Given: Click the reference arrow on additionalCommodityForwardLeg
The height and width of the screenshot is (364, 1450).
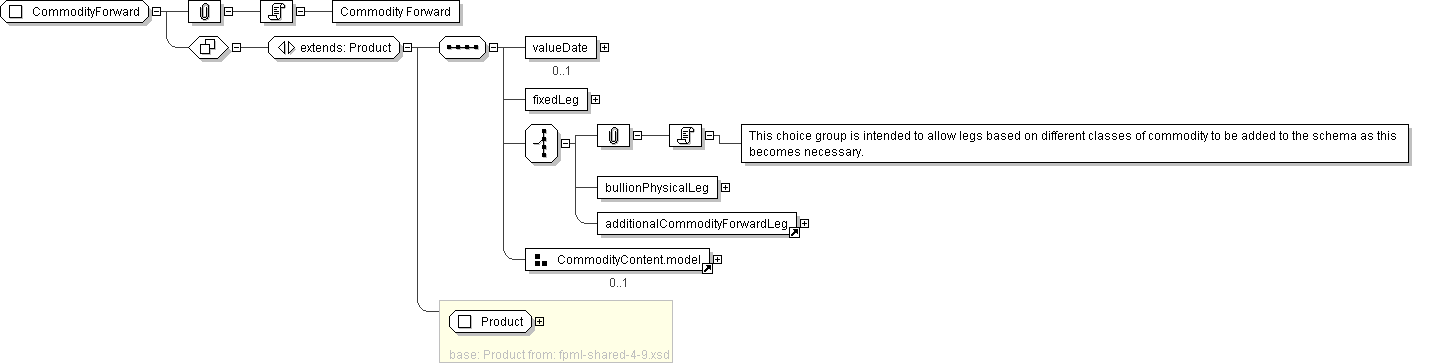Looking at the screenshot, I should tap(794, 233).
